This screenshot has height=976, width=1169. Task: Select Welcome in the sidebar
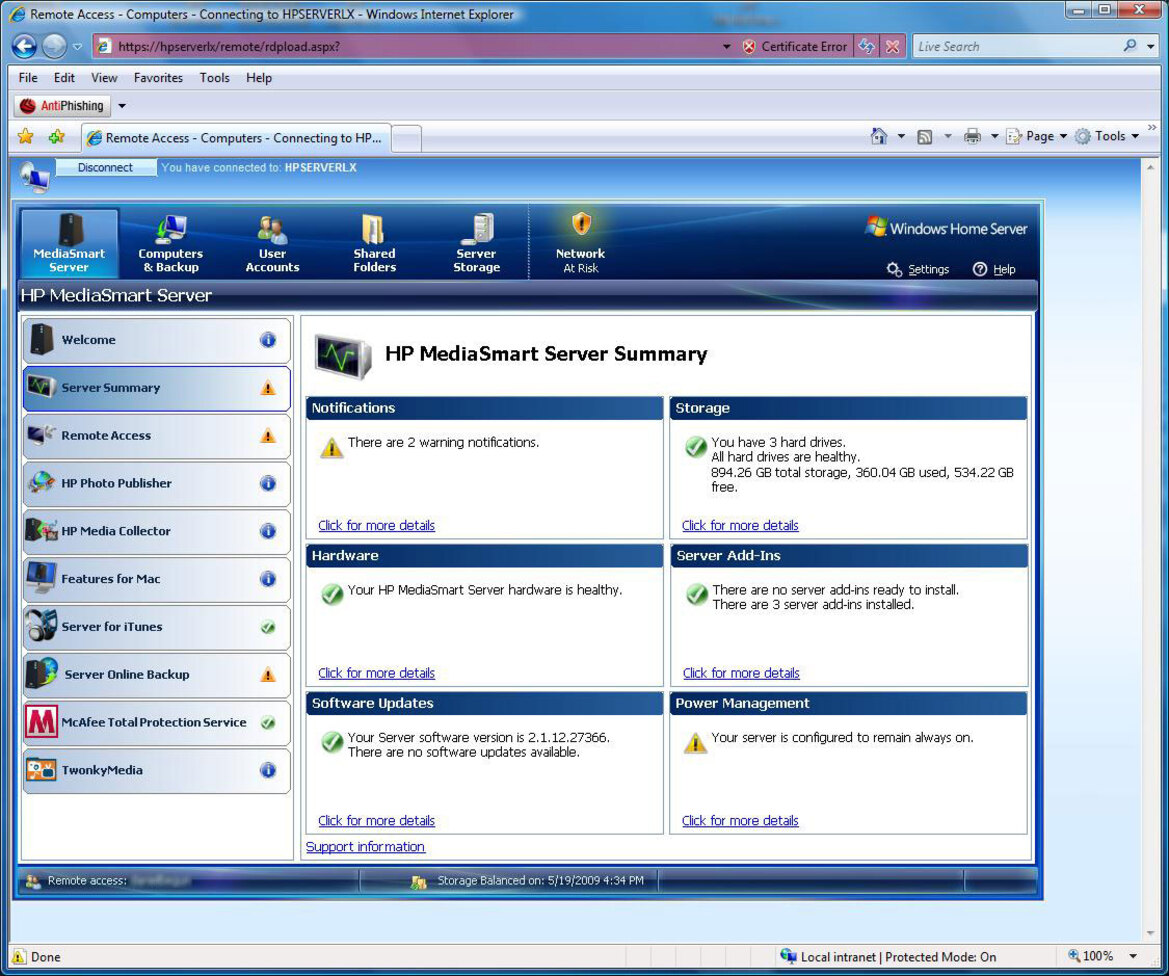[157, 340]
